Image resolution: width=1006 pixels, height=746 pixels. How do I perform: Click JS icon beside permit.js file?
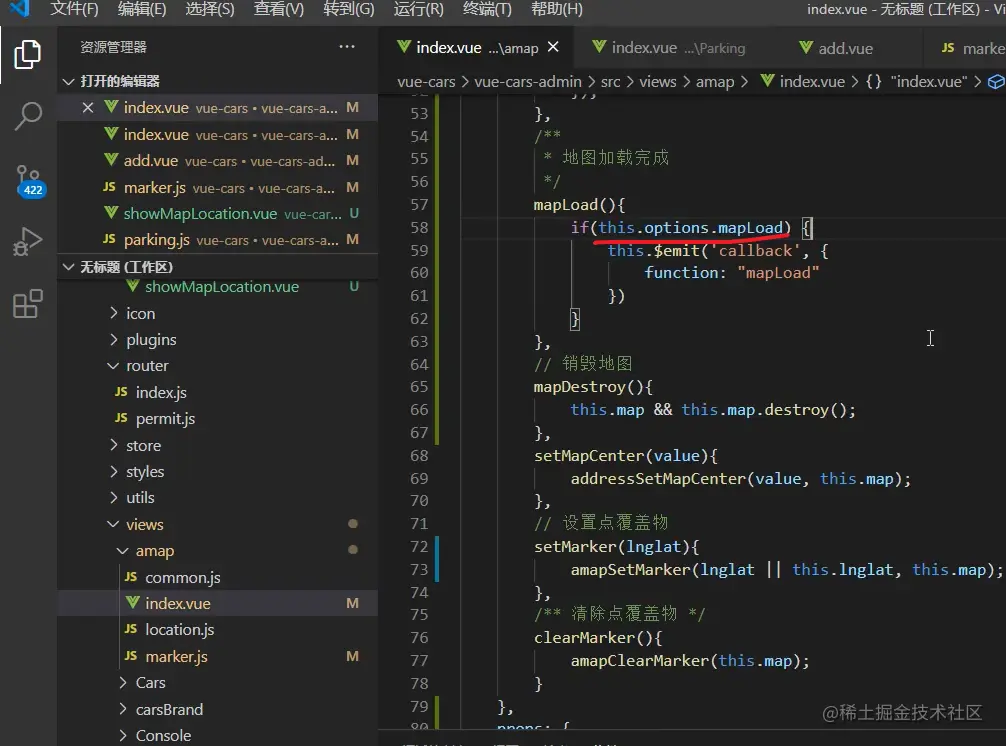coord(121,418)
